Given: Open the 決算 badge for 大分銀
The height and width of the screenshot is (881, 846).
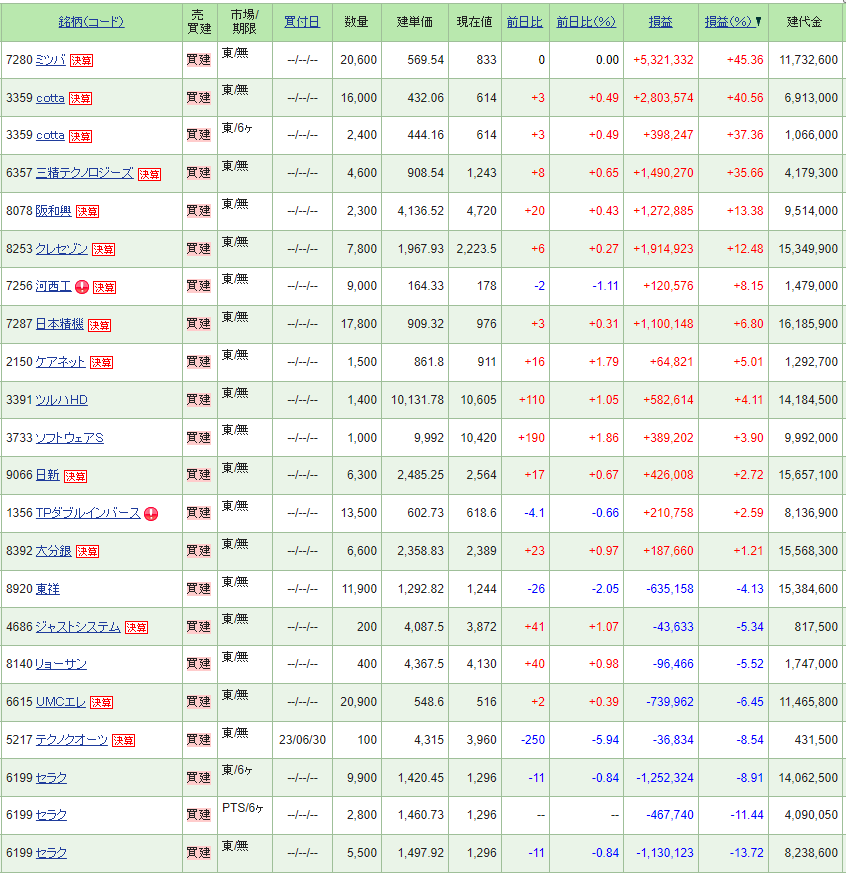Looking at the screenshot, I should pos(88,552).
